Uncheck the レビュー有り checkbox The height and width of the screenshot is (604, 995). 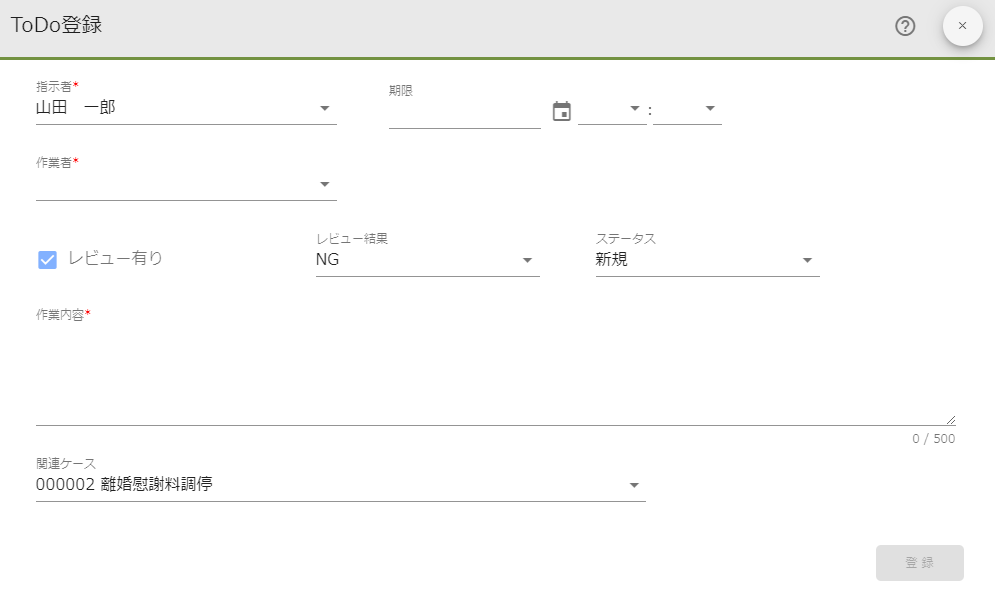[45, 259]
